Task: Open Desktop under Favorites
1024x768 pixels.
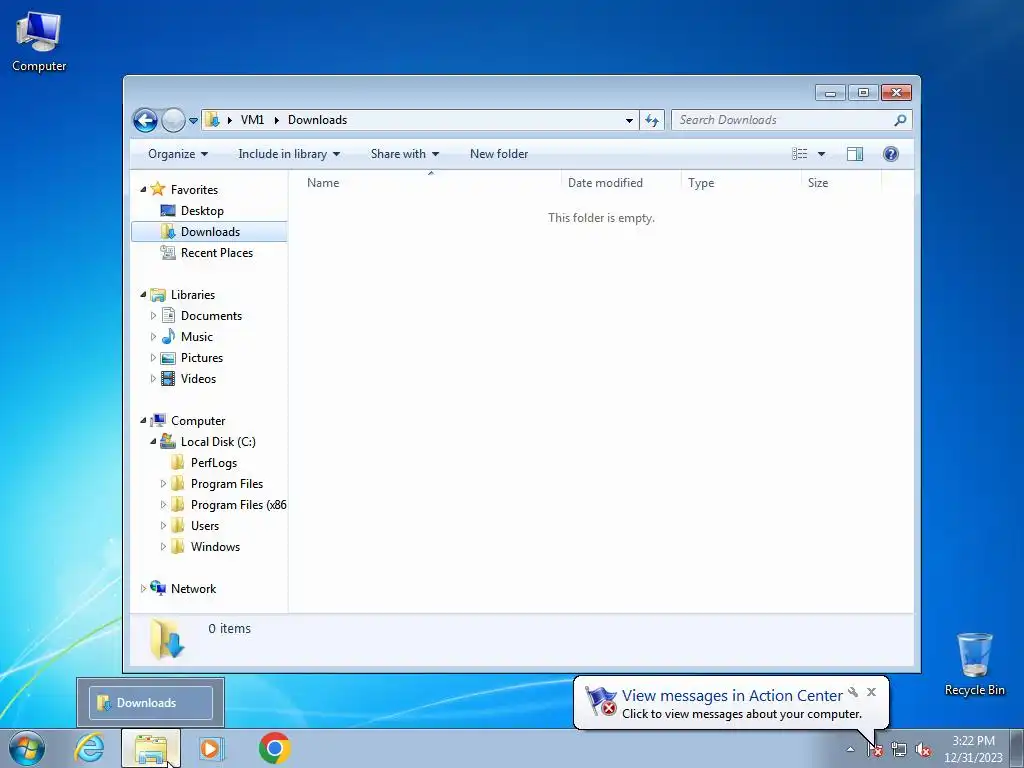Action: [x=202, y=211]
